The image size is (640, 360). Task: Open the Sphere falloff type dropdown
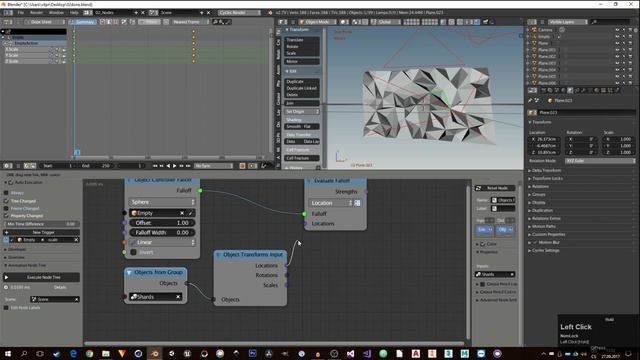click(x=162, y=202)
